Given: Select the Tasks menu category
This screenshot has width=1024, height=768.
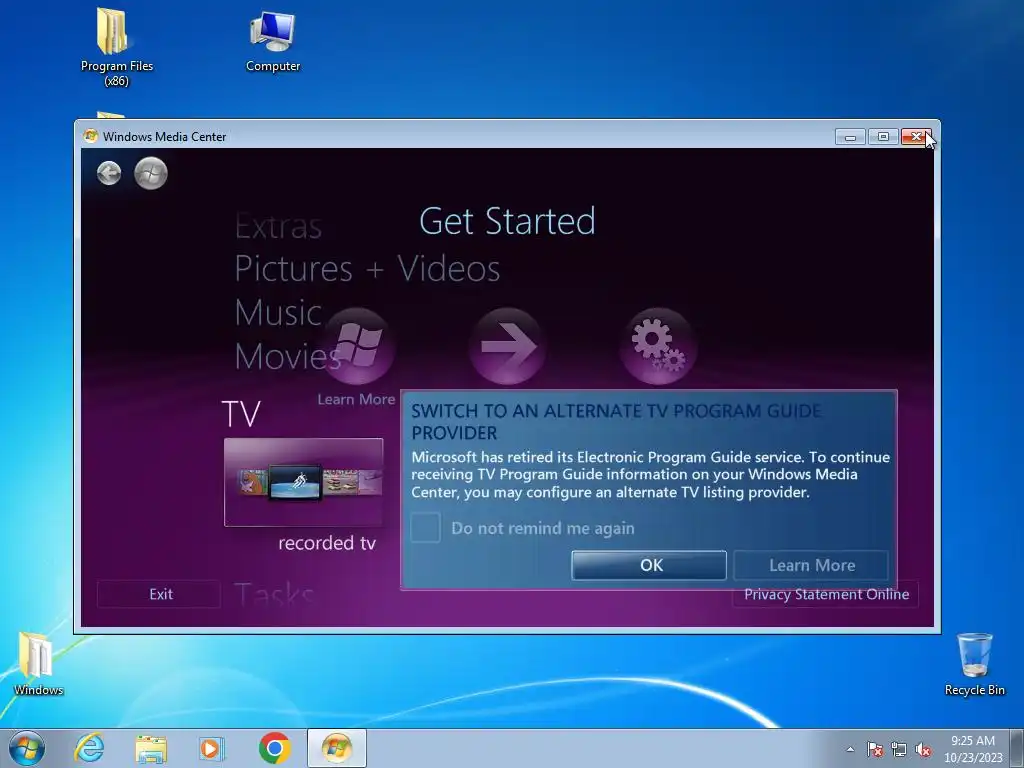Looking at the screenshot, I should pos(274,593).
